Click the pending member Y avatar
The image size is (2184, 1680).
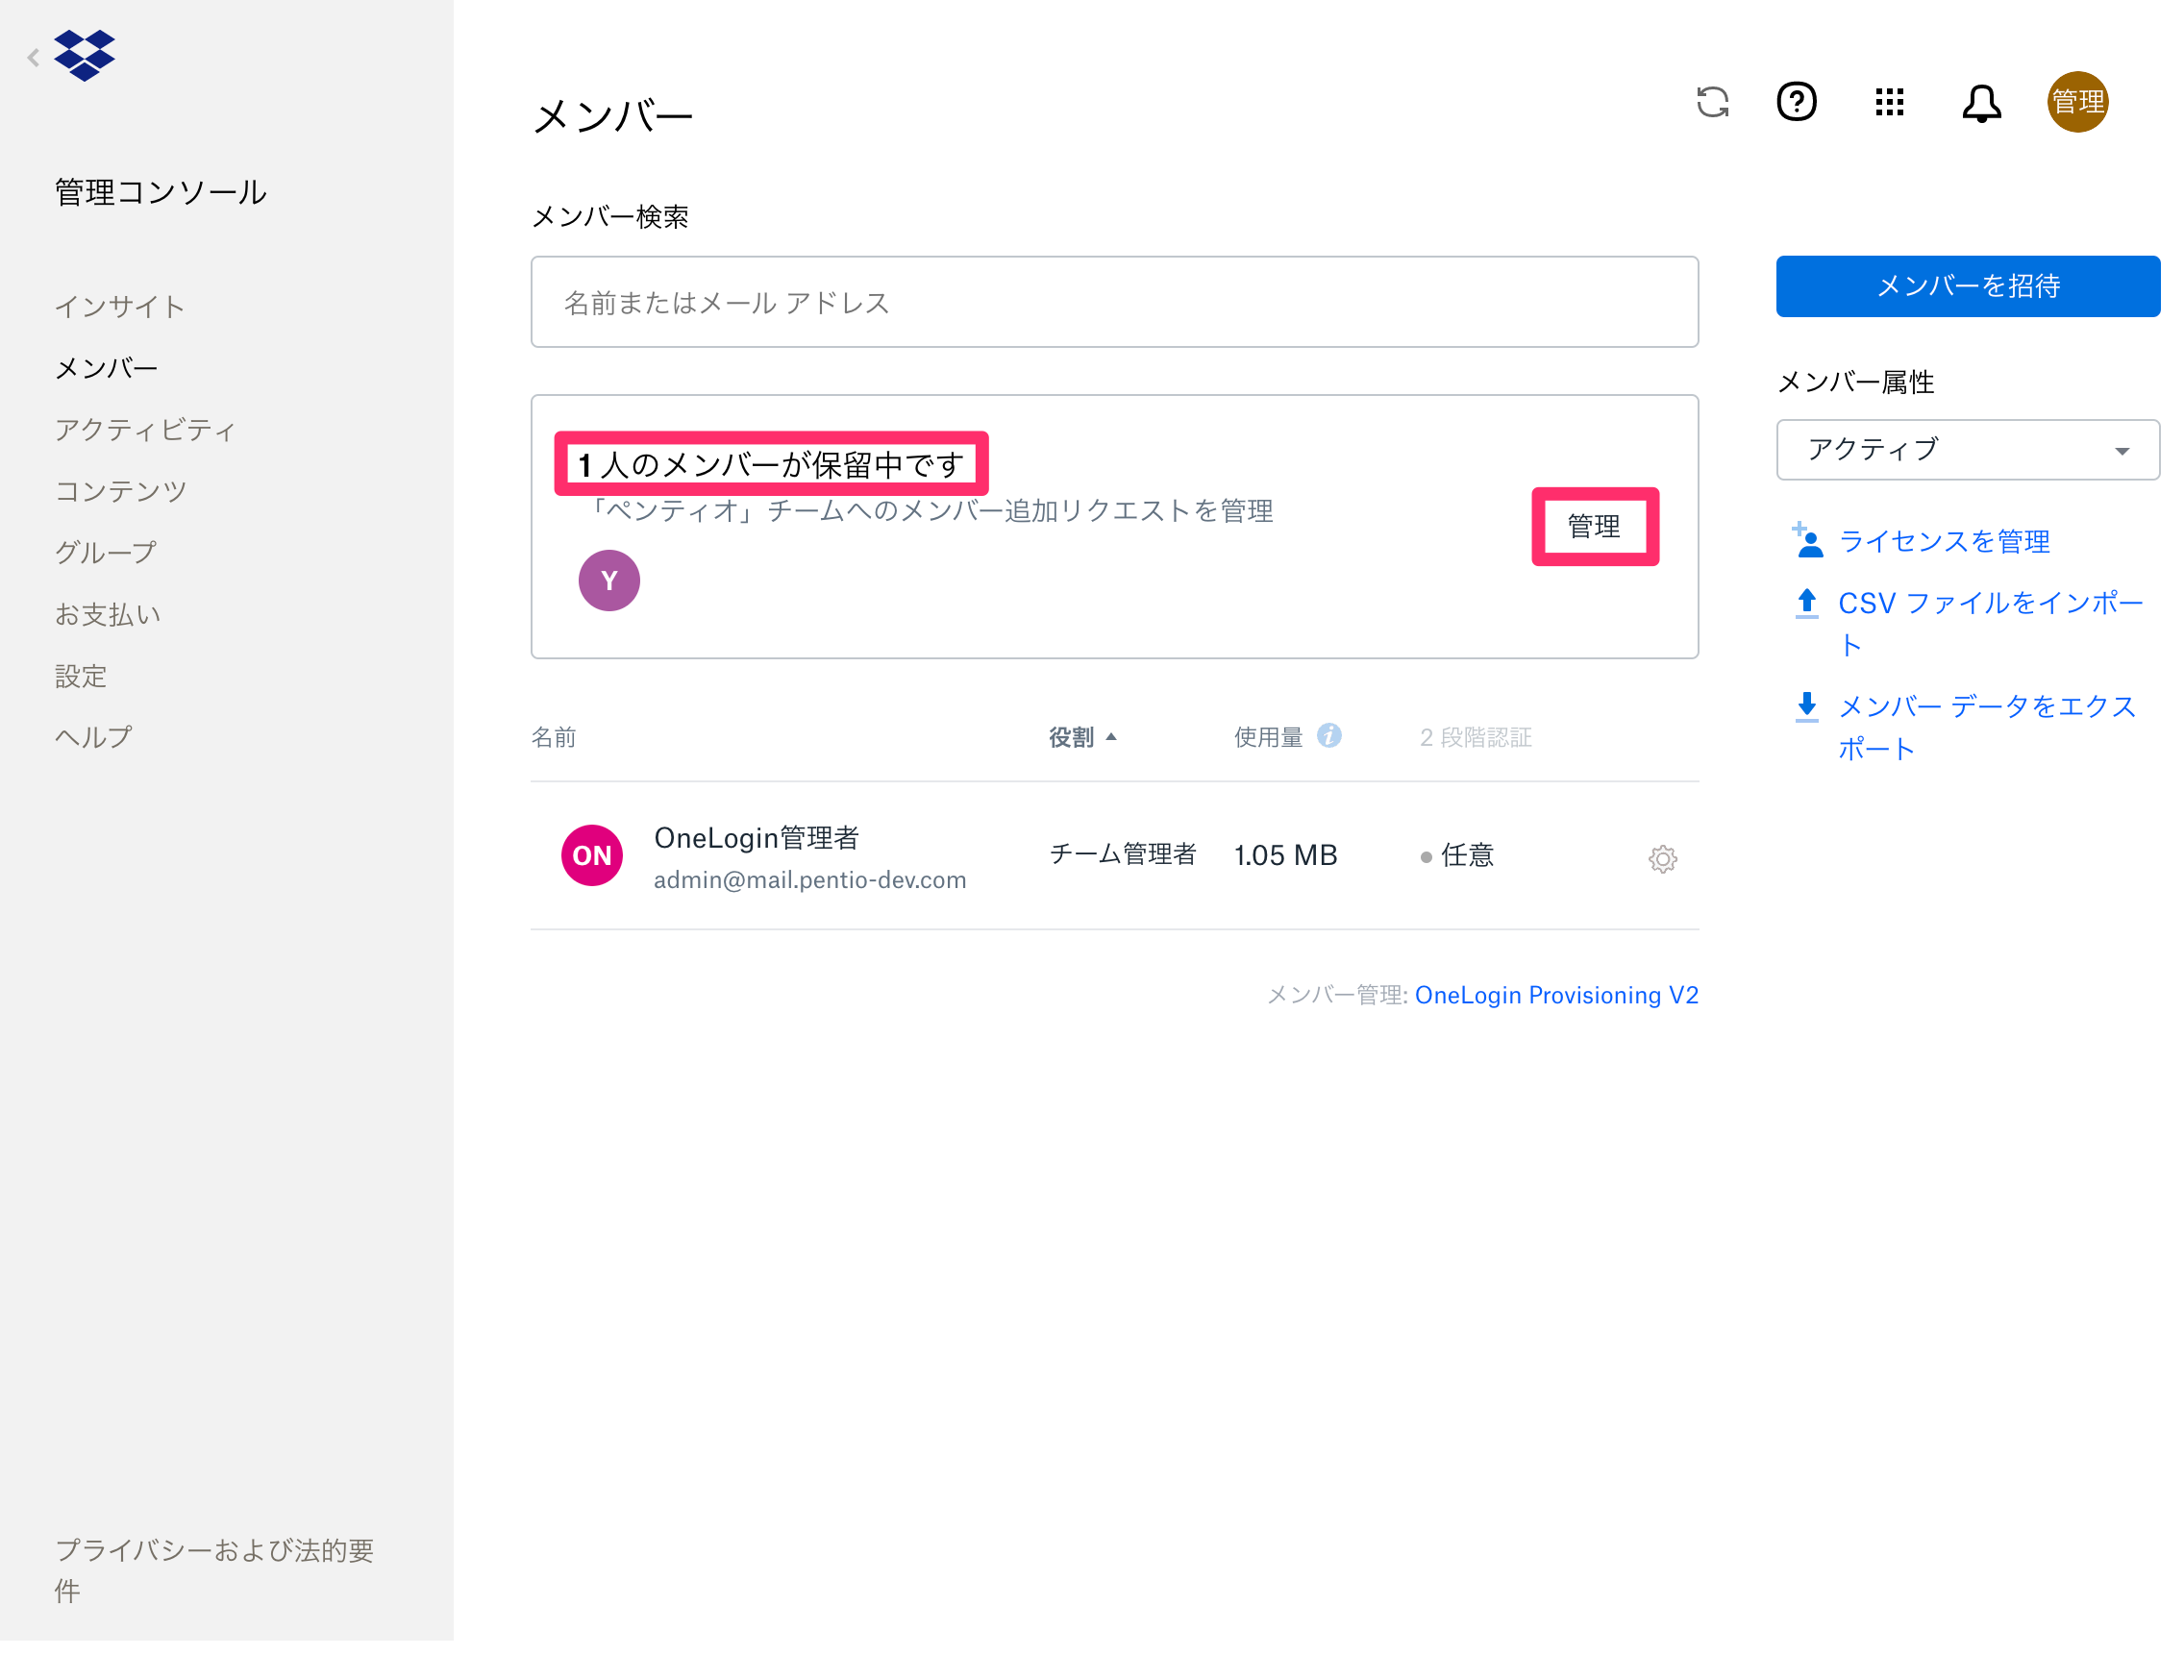(609, 580)
